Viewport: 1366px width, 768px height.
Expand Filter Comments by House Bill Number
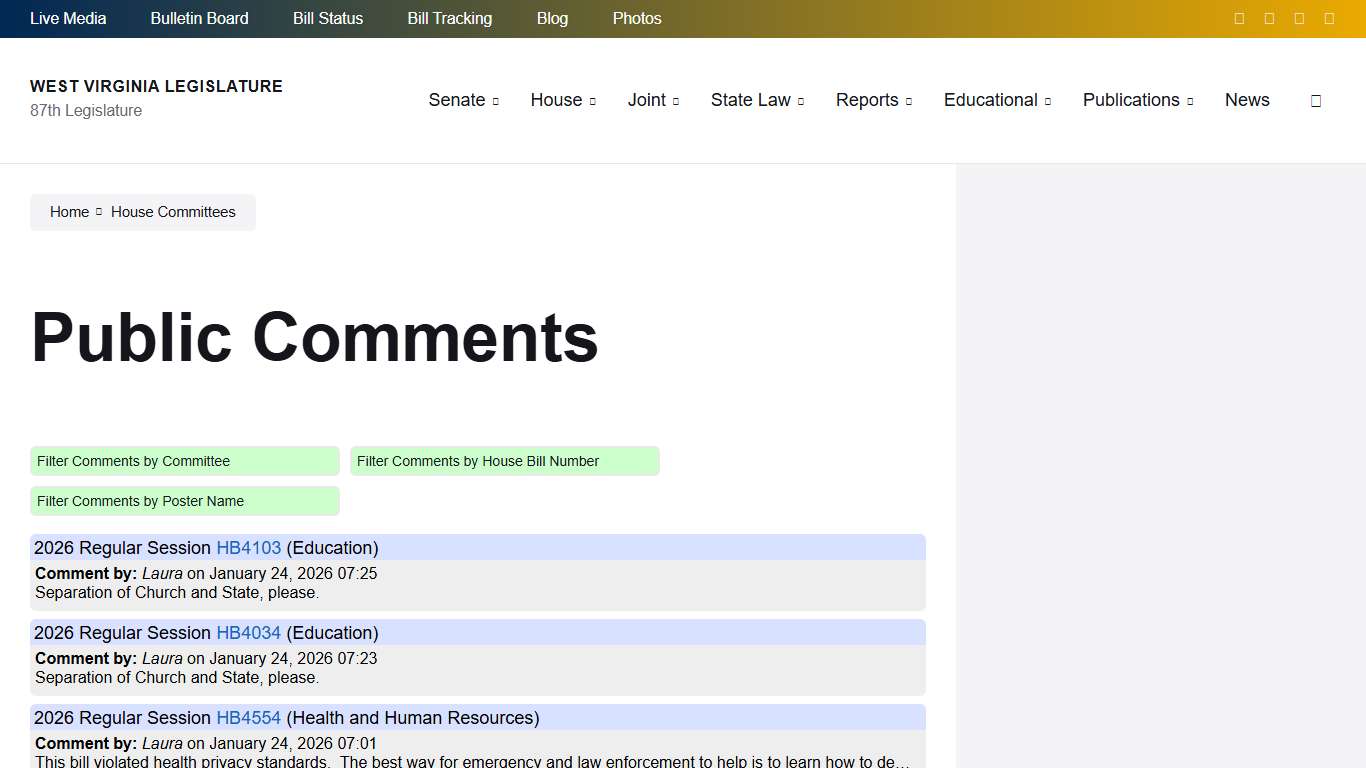[504, 461]
